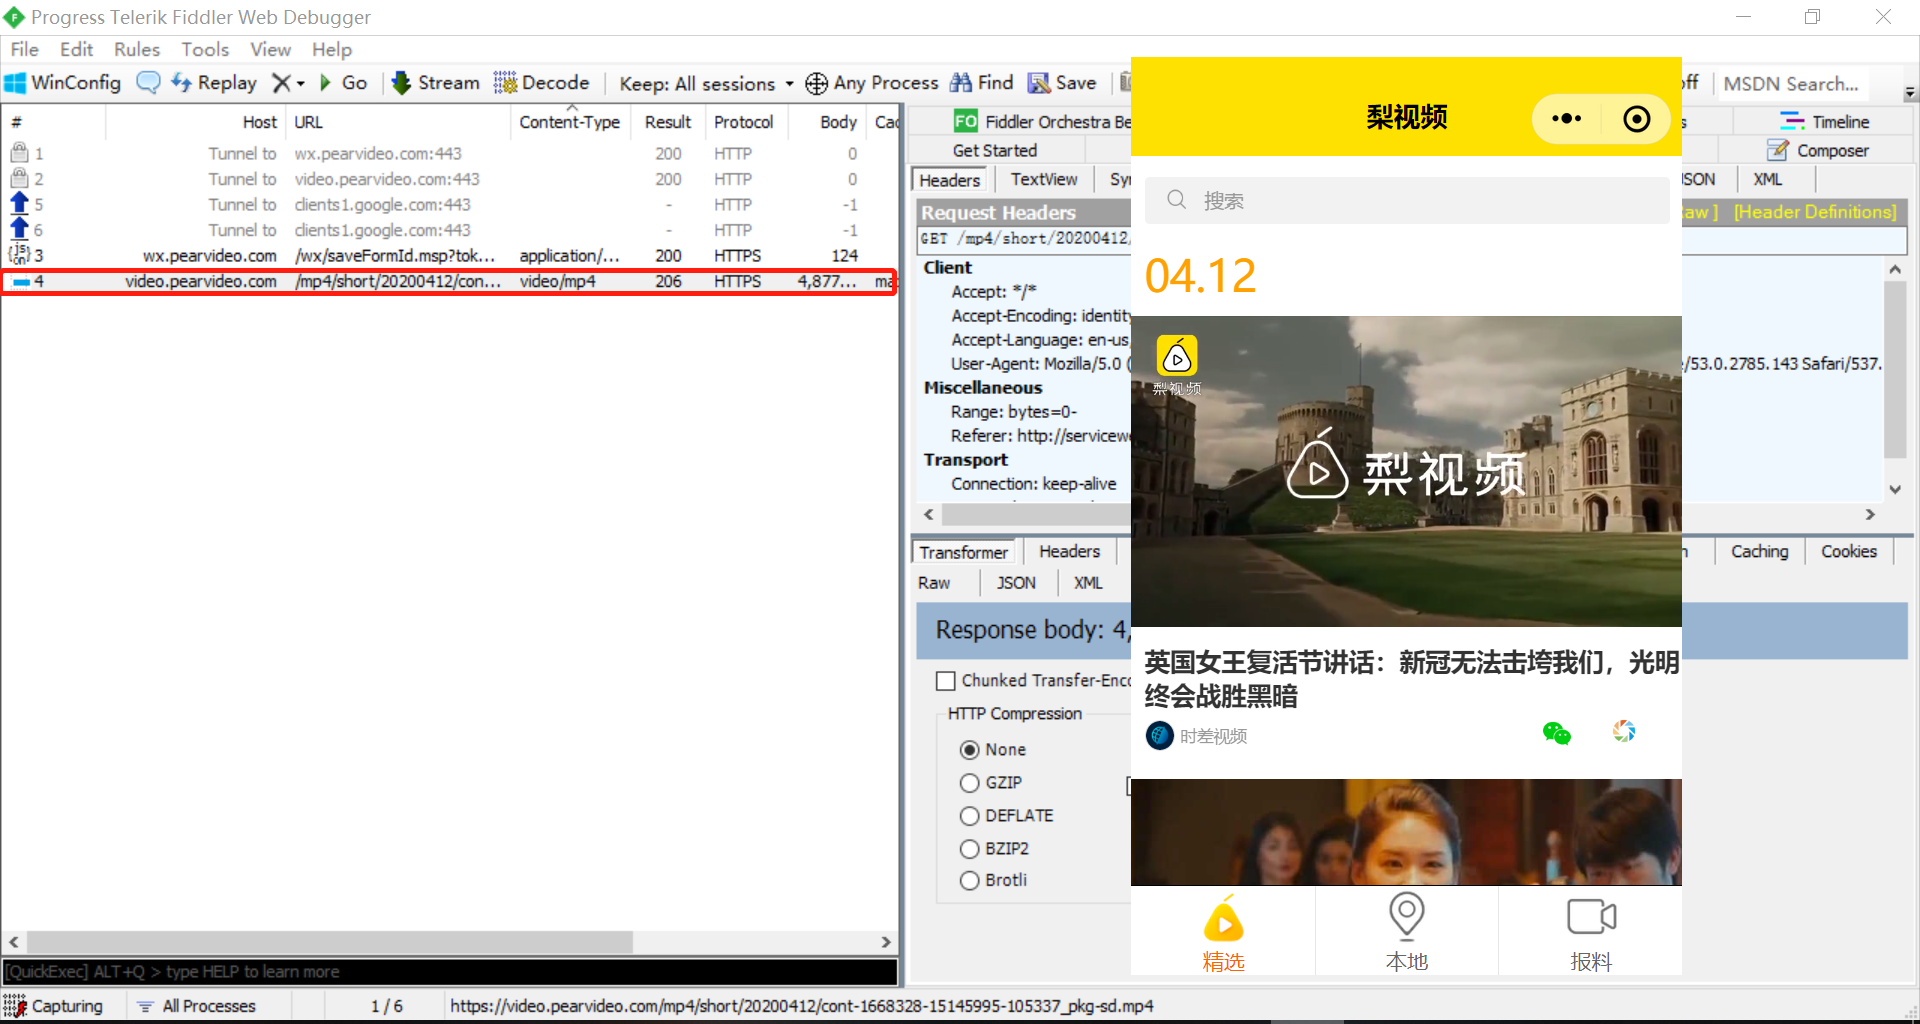This screenshot has height=1024, width=1920.
Task: Open Find sessions binoculars tool
Action: point(981,83)
